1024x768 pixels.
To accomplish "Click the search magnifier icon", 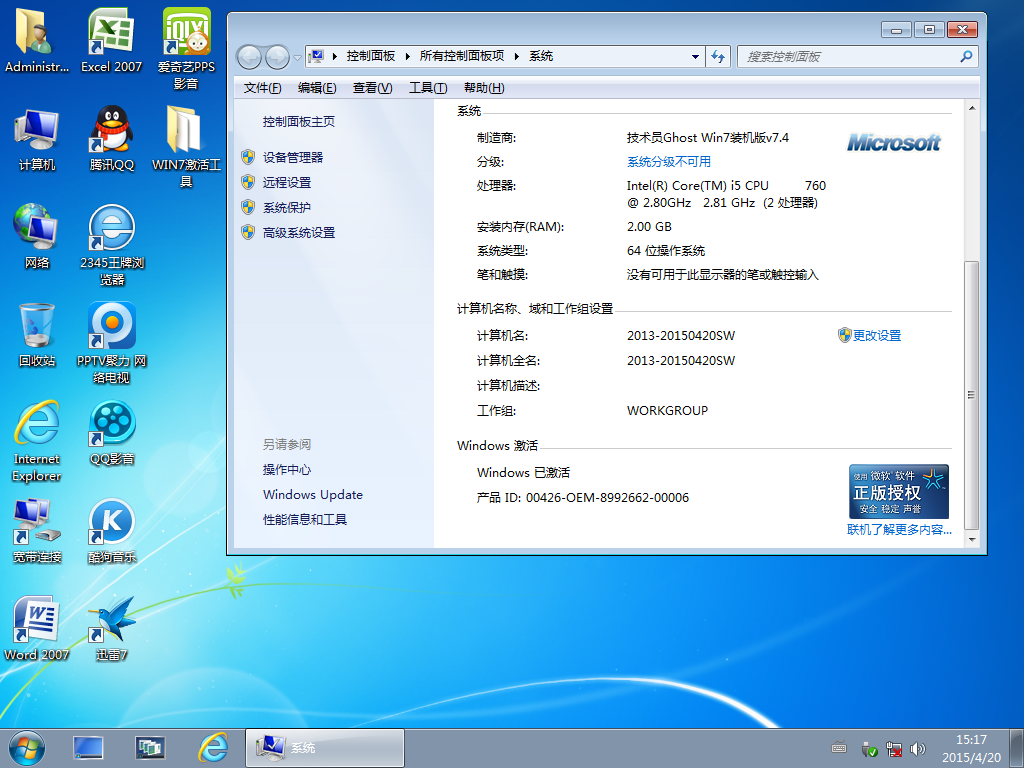I will pos(967,57).
